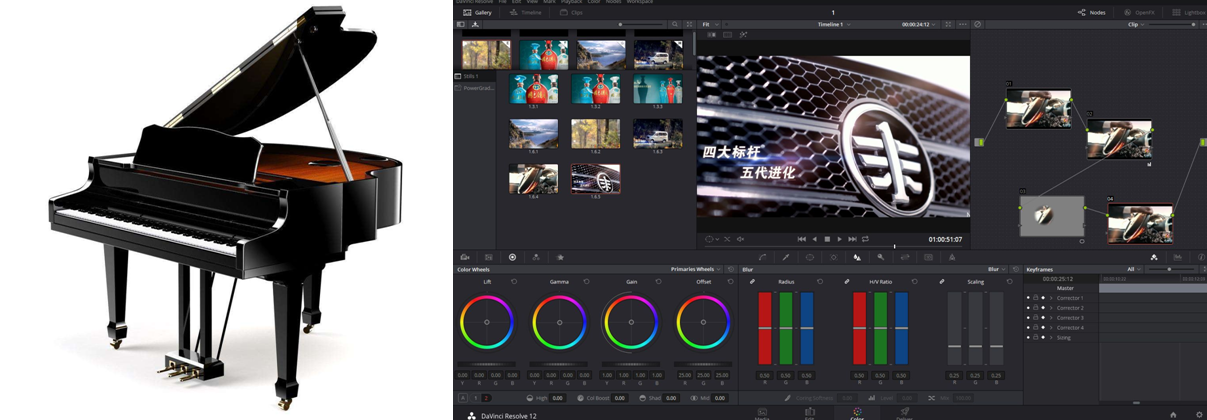Image resolution: width=1207 pixels, height=420 pixels.
Task: Click the Lift color wheel center
Action: pyautogui.click(x=487, y=322)
